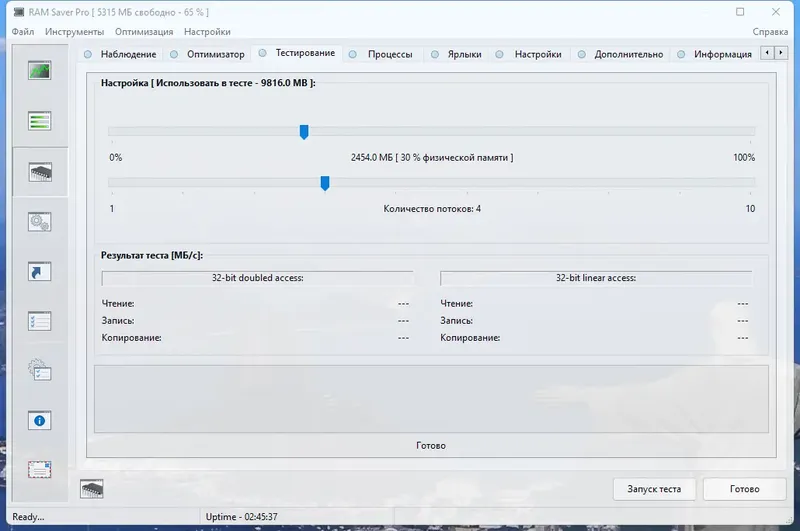Image resolution: width=800 pixels, height=531 pixels.
Task: Switch to the Оптимизатор tab
Action: point(208,54)
